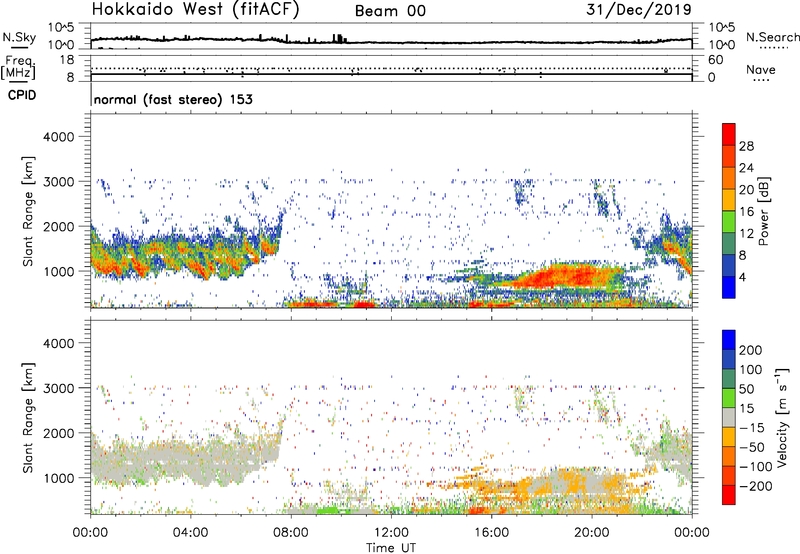
Task: Click 'normal (fast stereo) 153' text
Action: (173, 99)
